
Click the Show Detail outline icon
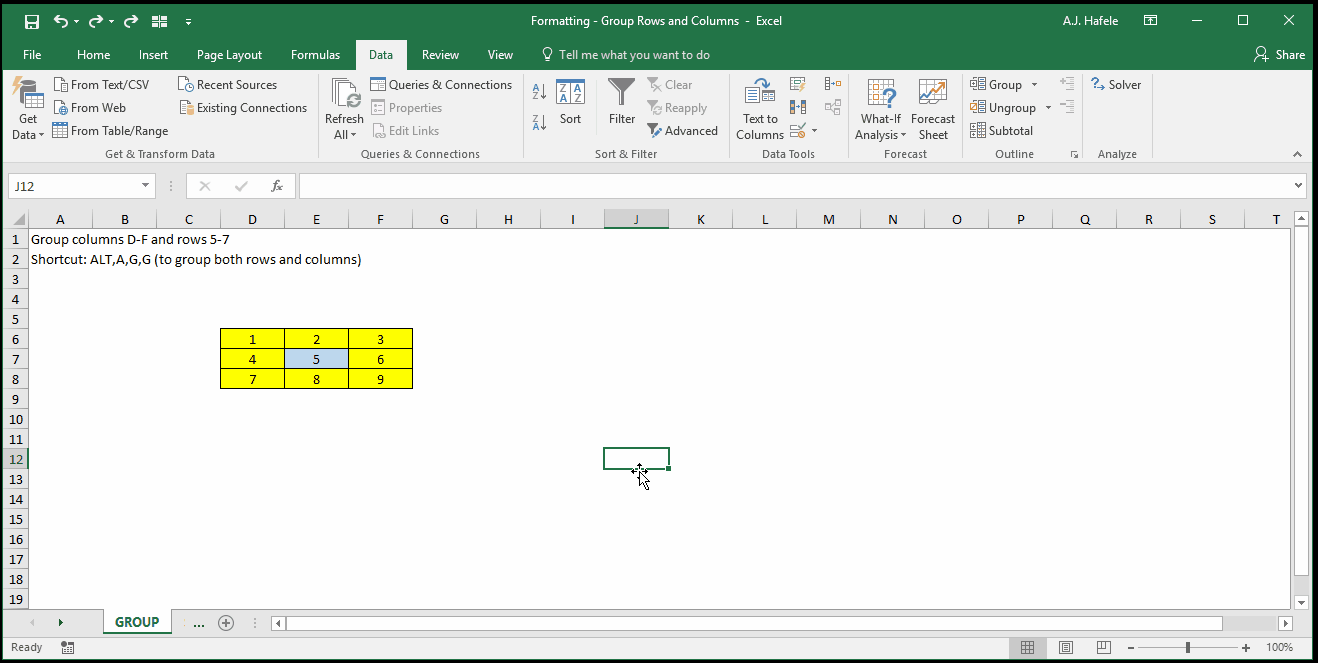[x=1067, y=84]
